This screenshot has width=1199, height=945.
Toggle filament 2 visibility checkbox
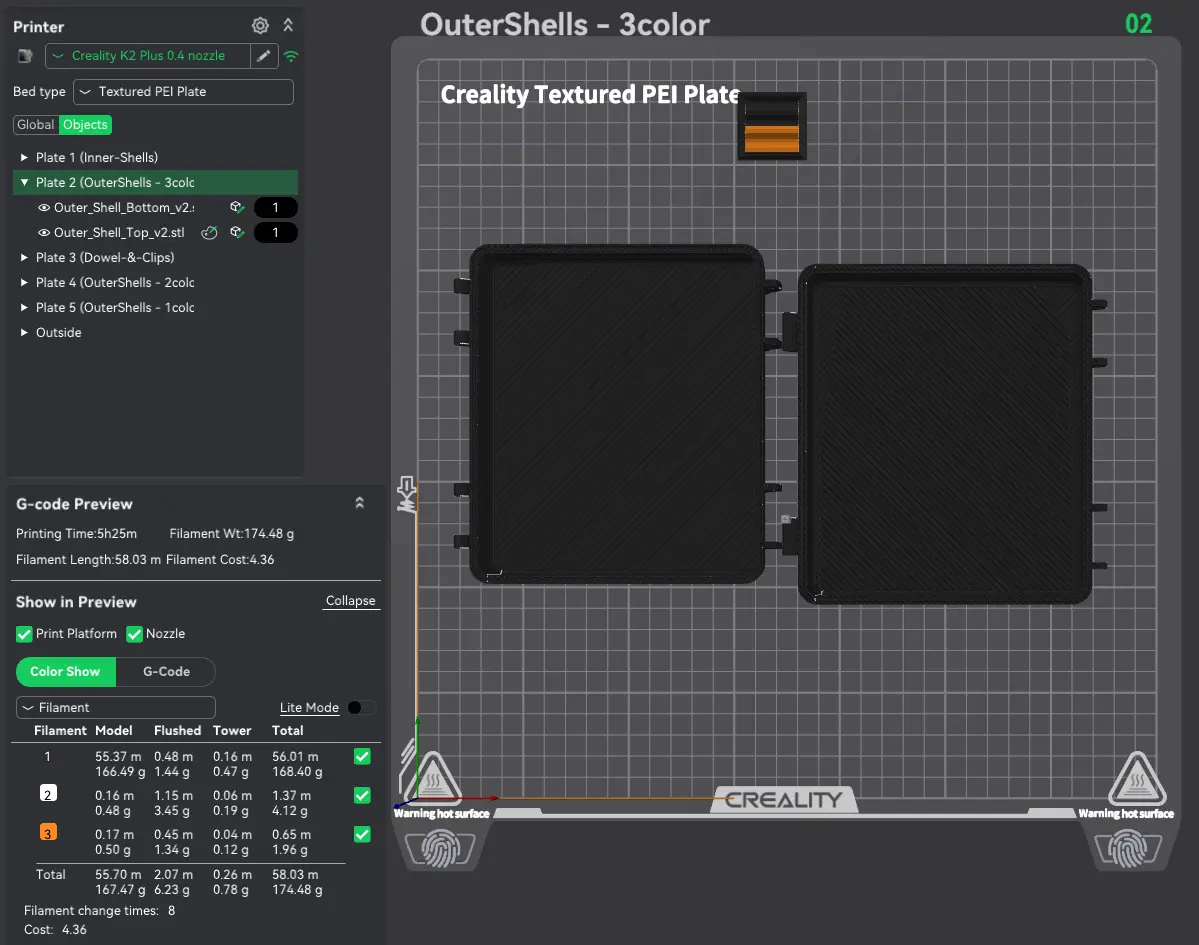pos(362,796)
